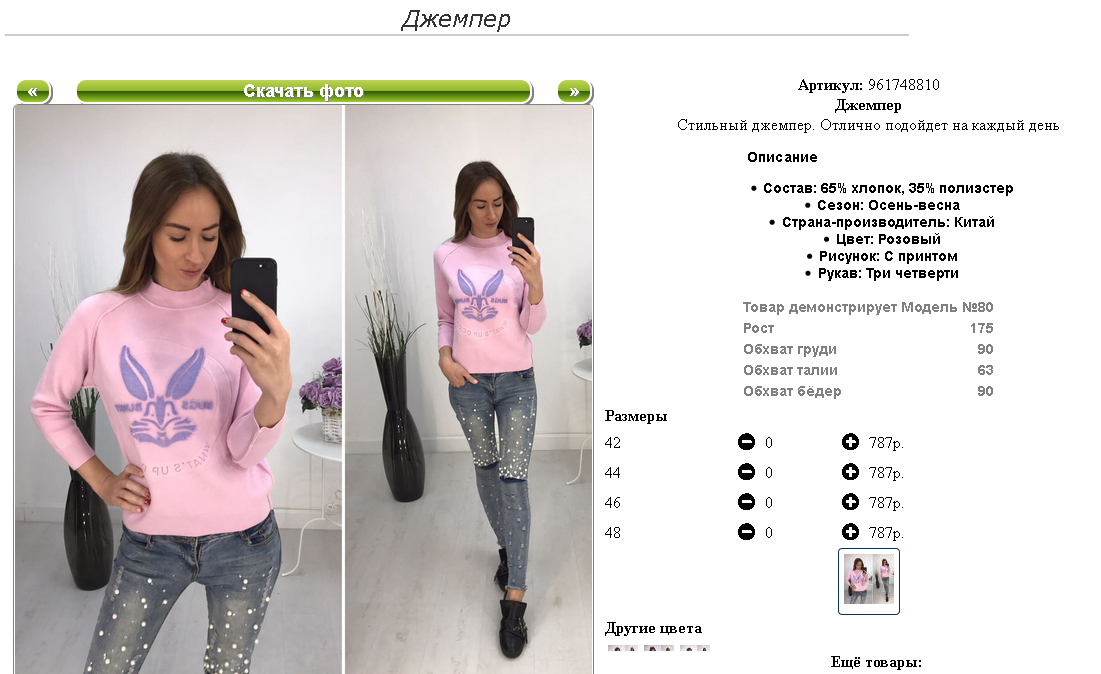Click the Джемпер page title
The height and width of the screenshot is (674, 1101).
[456, 18]
